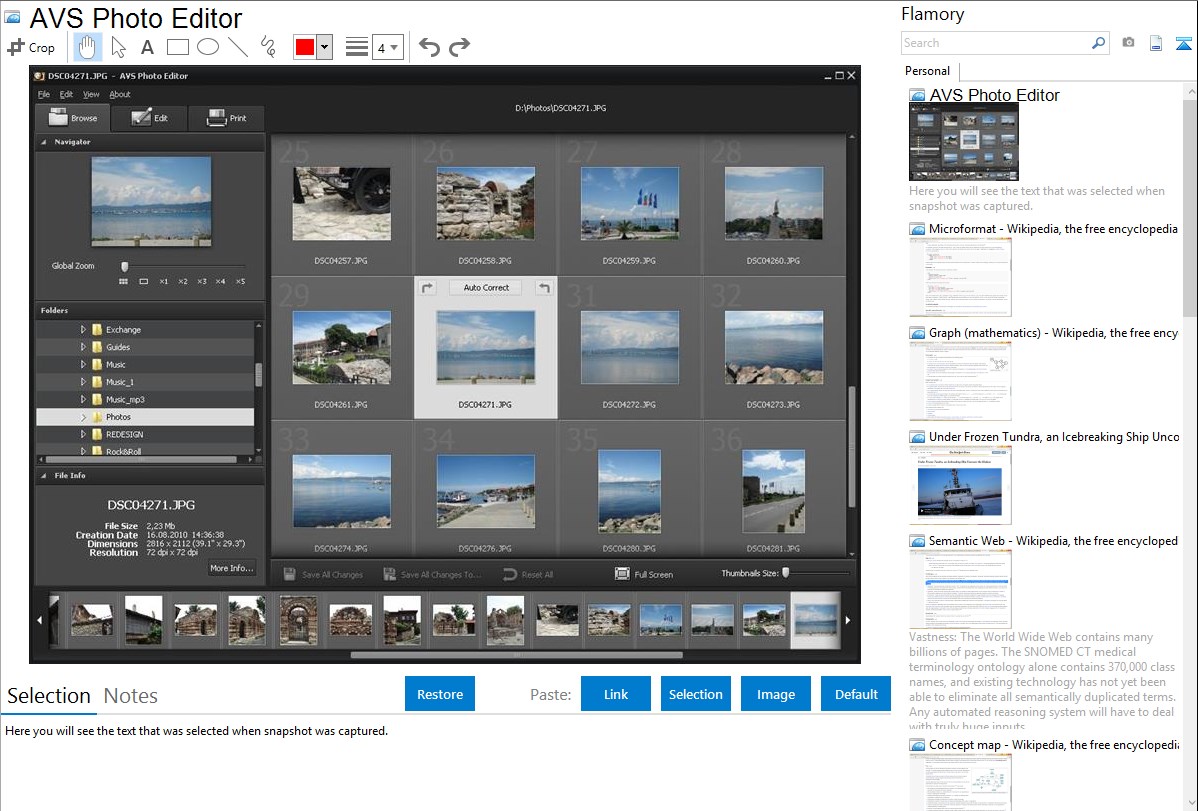Open the About menu in AVS Photo Editor
Image resolution: width=1198 pixels, height=811 pixels.
coord(120,95)
